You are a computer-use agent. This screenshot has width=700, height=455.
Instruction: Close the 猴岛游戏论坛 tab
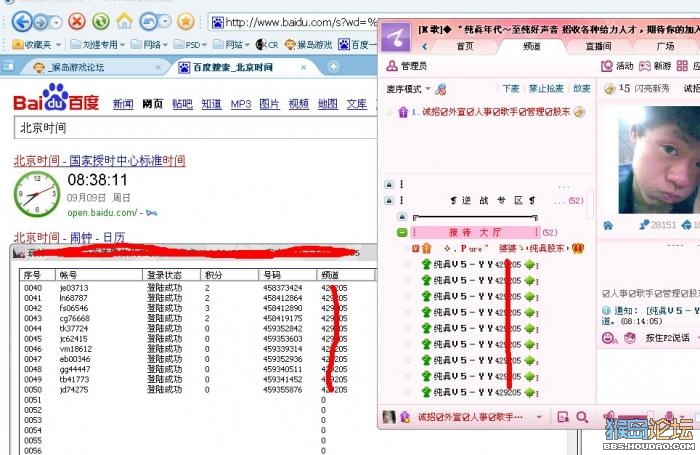point(158,67)
